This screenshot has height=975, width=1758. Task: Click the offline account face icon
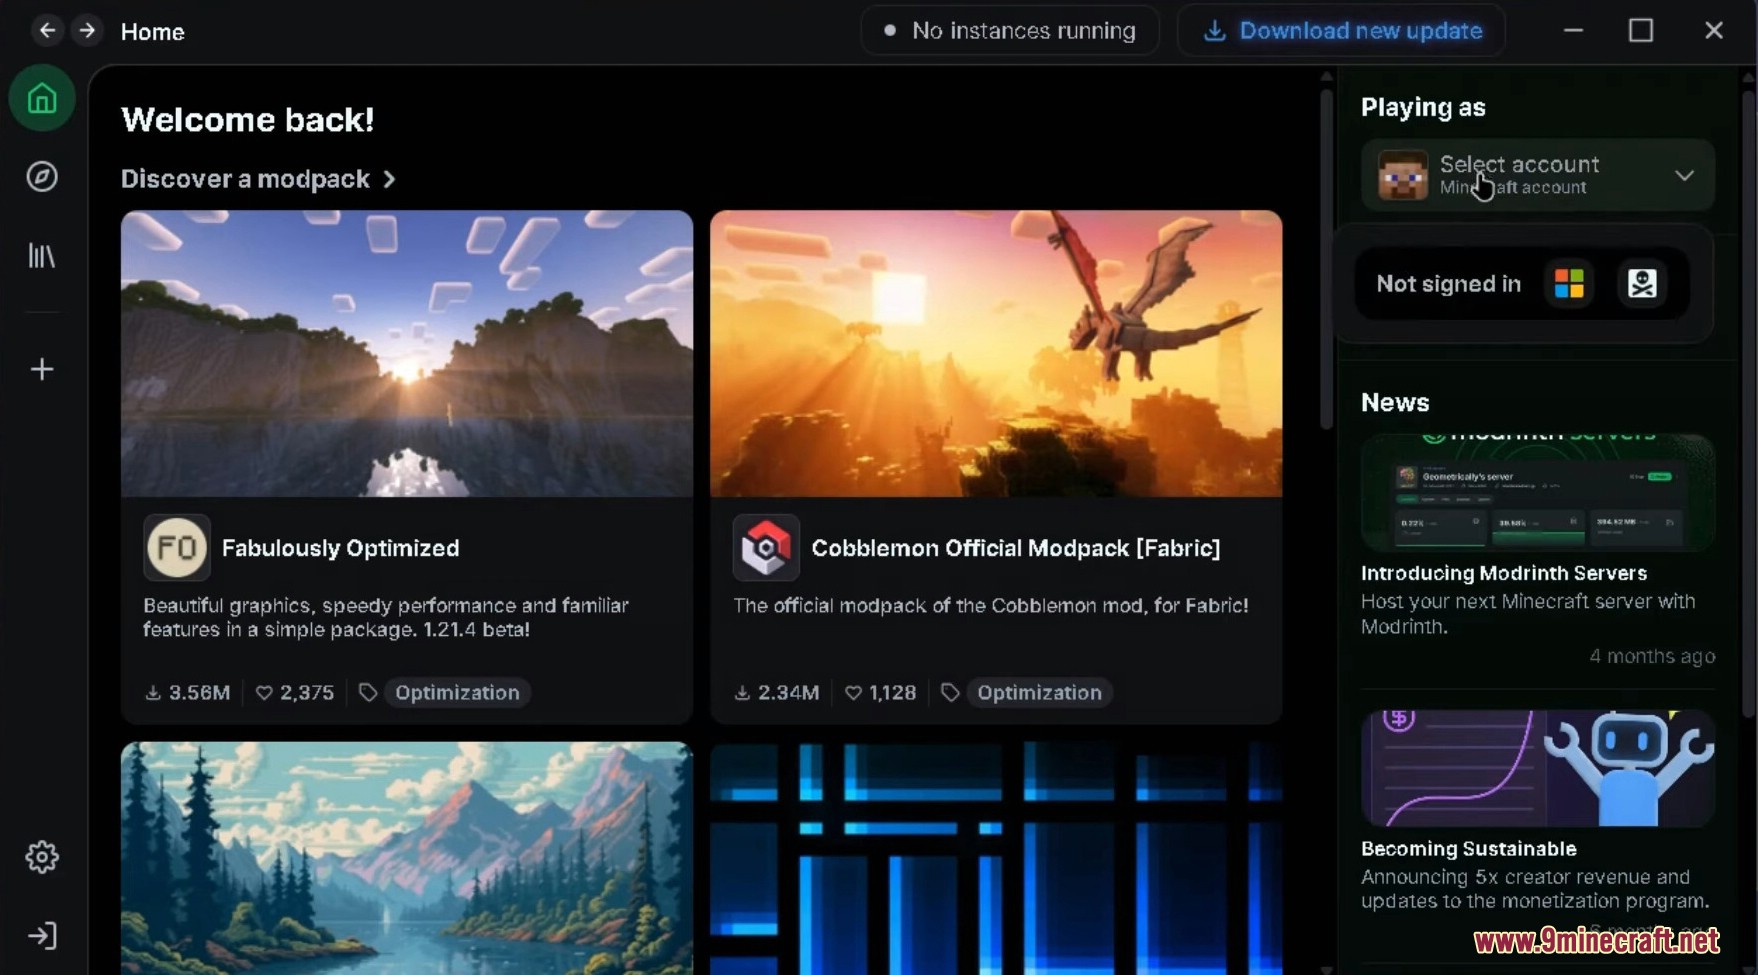[x=1642, y=284]
